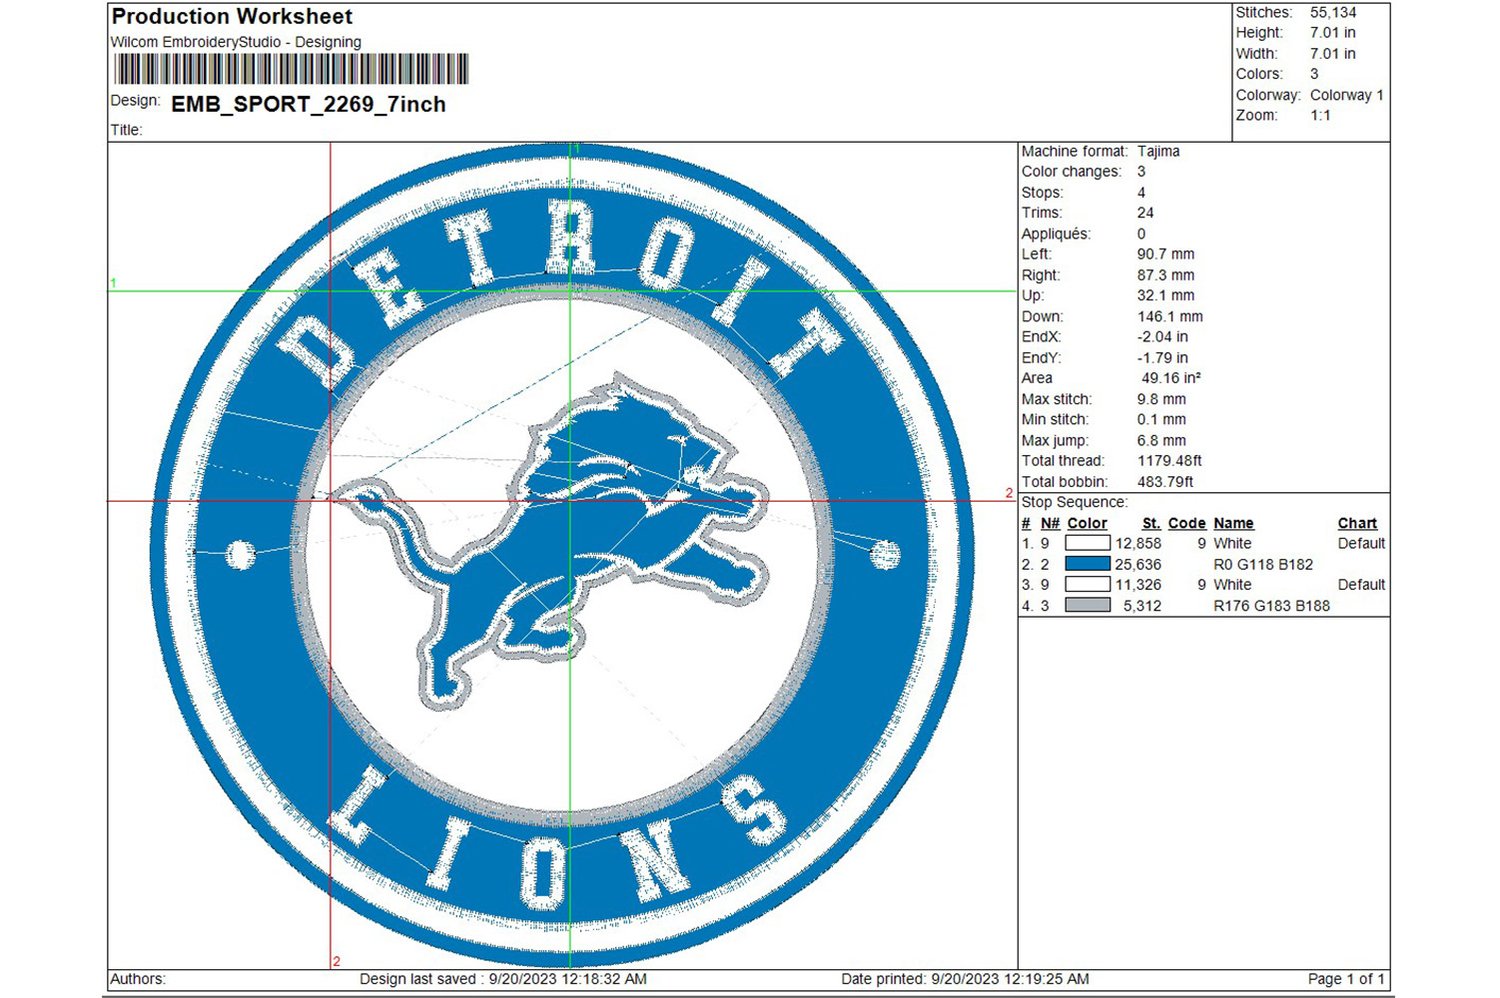1500x998 pixels.
Task: Click the "Chart" column header
Action: coord(1357,523)
